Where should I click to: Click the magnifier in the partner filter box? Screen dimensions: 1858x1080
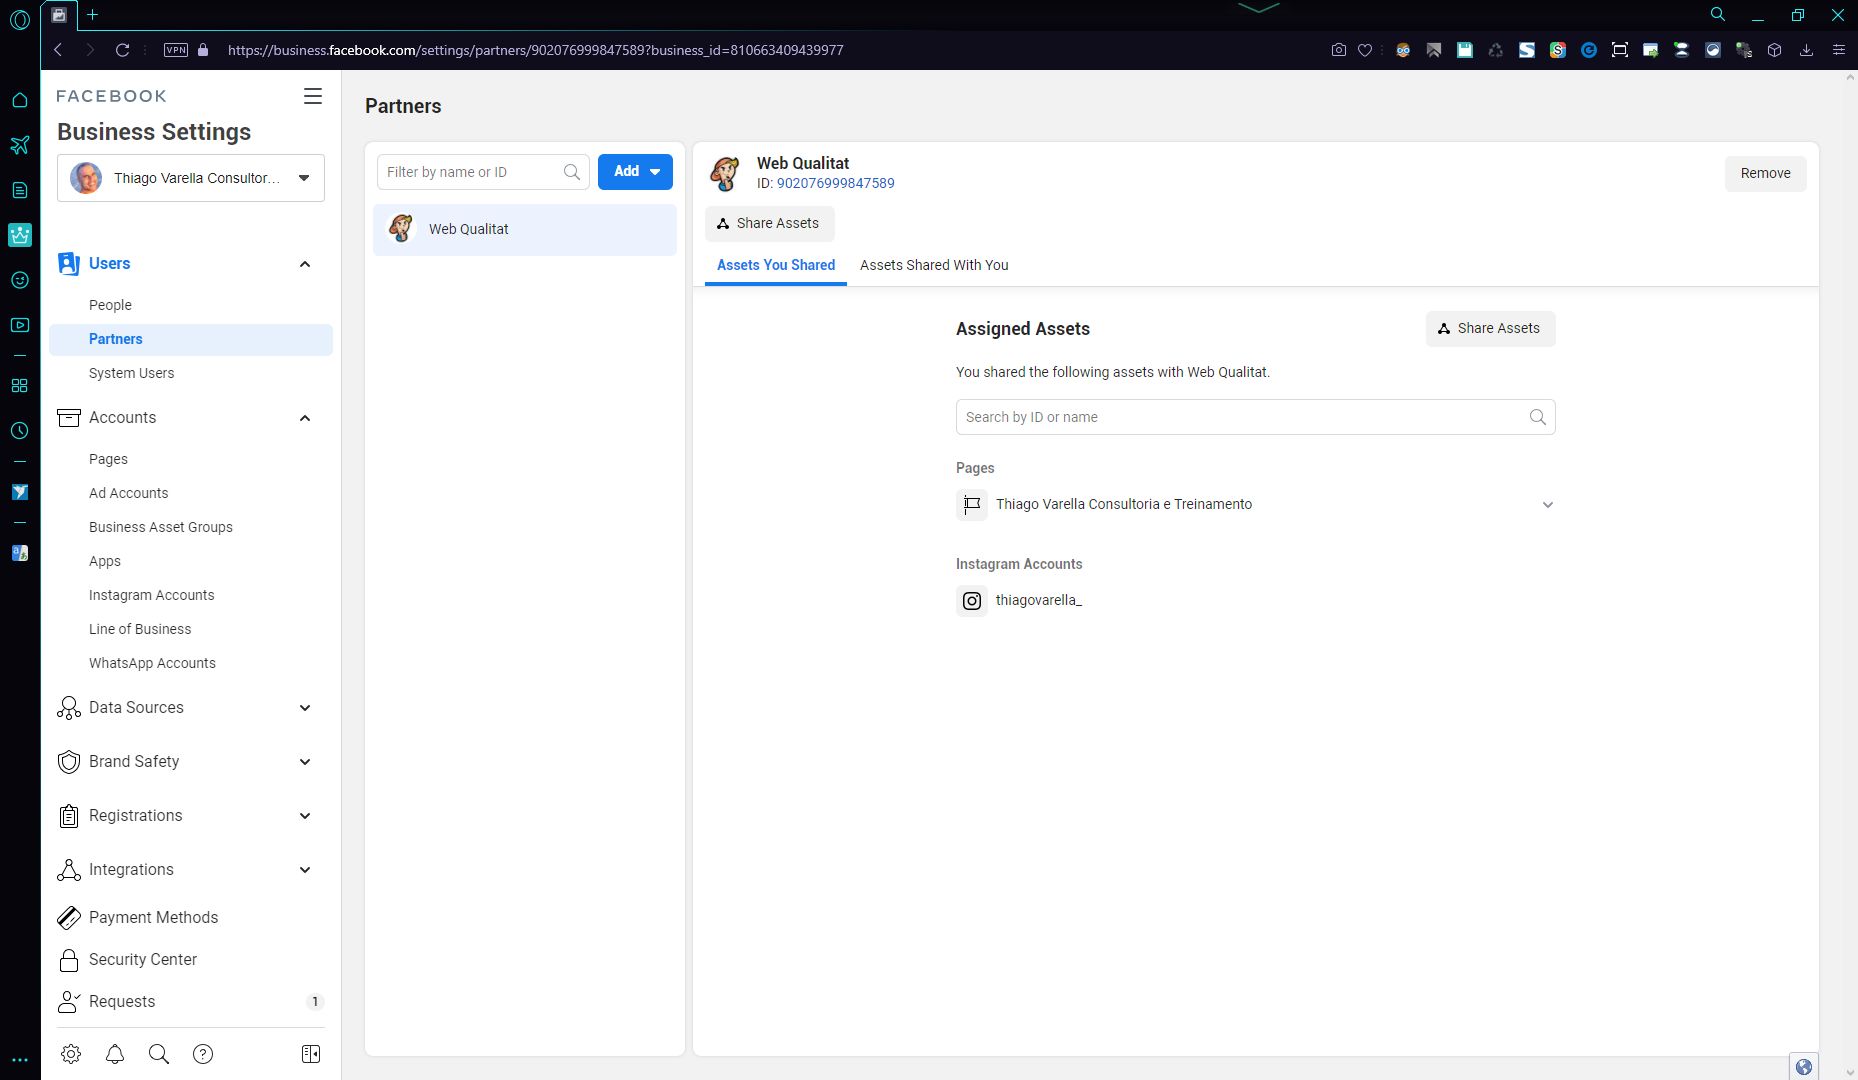tap(571, 172)
